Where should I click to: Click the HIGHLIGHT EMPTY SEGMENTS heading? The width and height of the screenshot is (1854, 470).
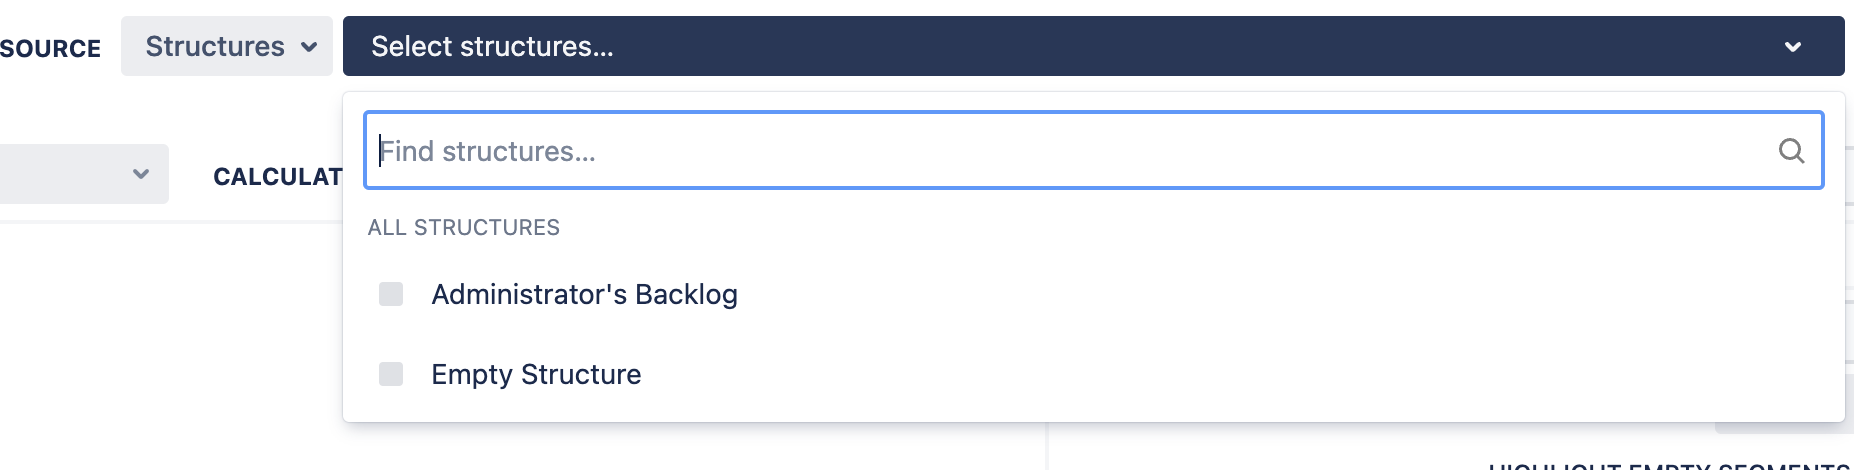tap(1668, 464)
